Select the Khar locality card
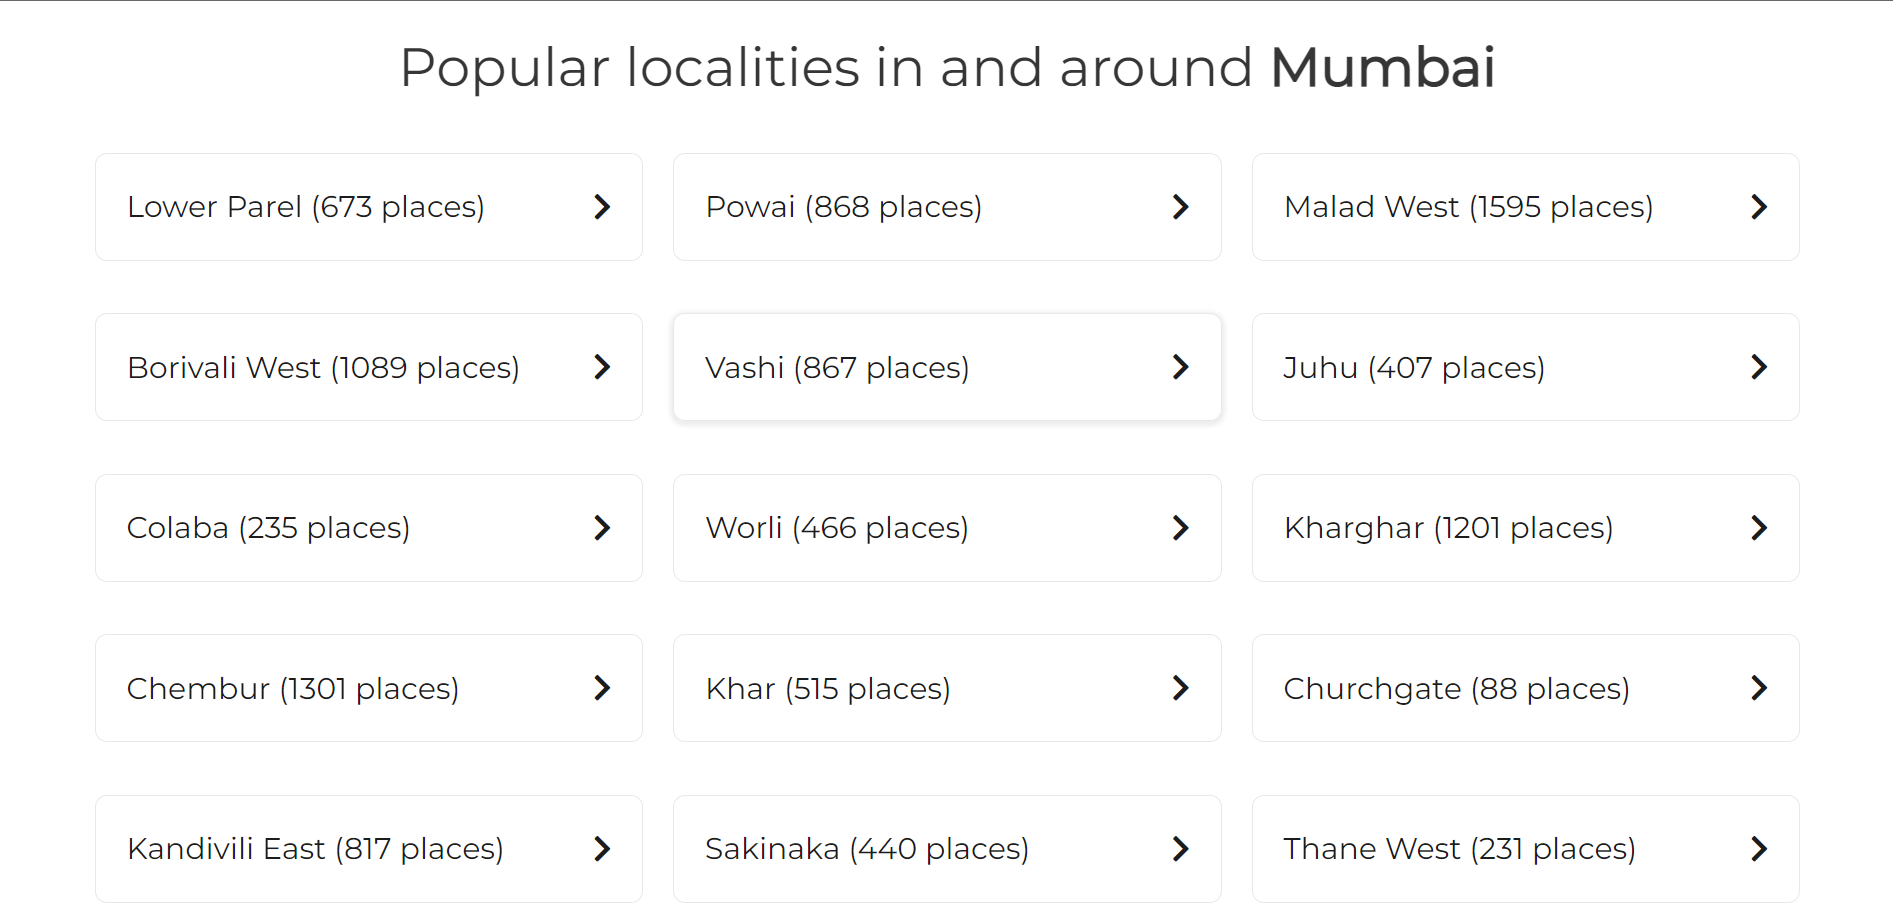The image size is (1893, 924). (946, 688)
